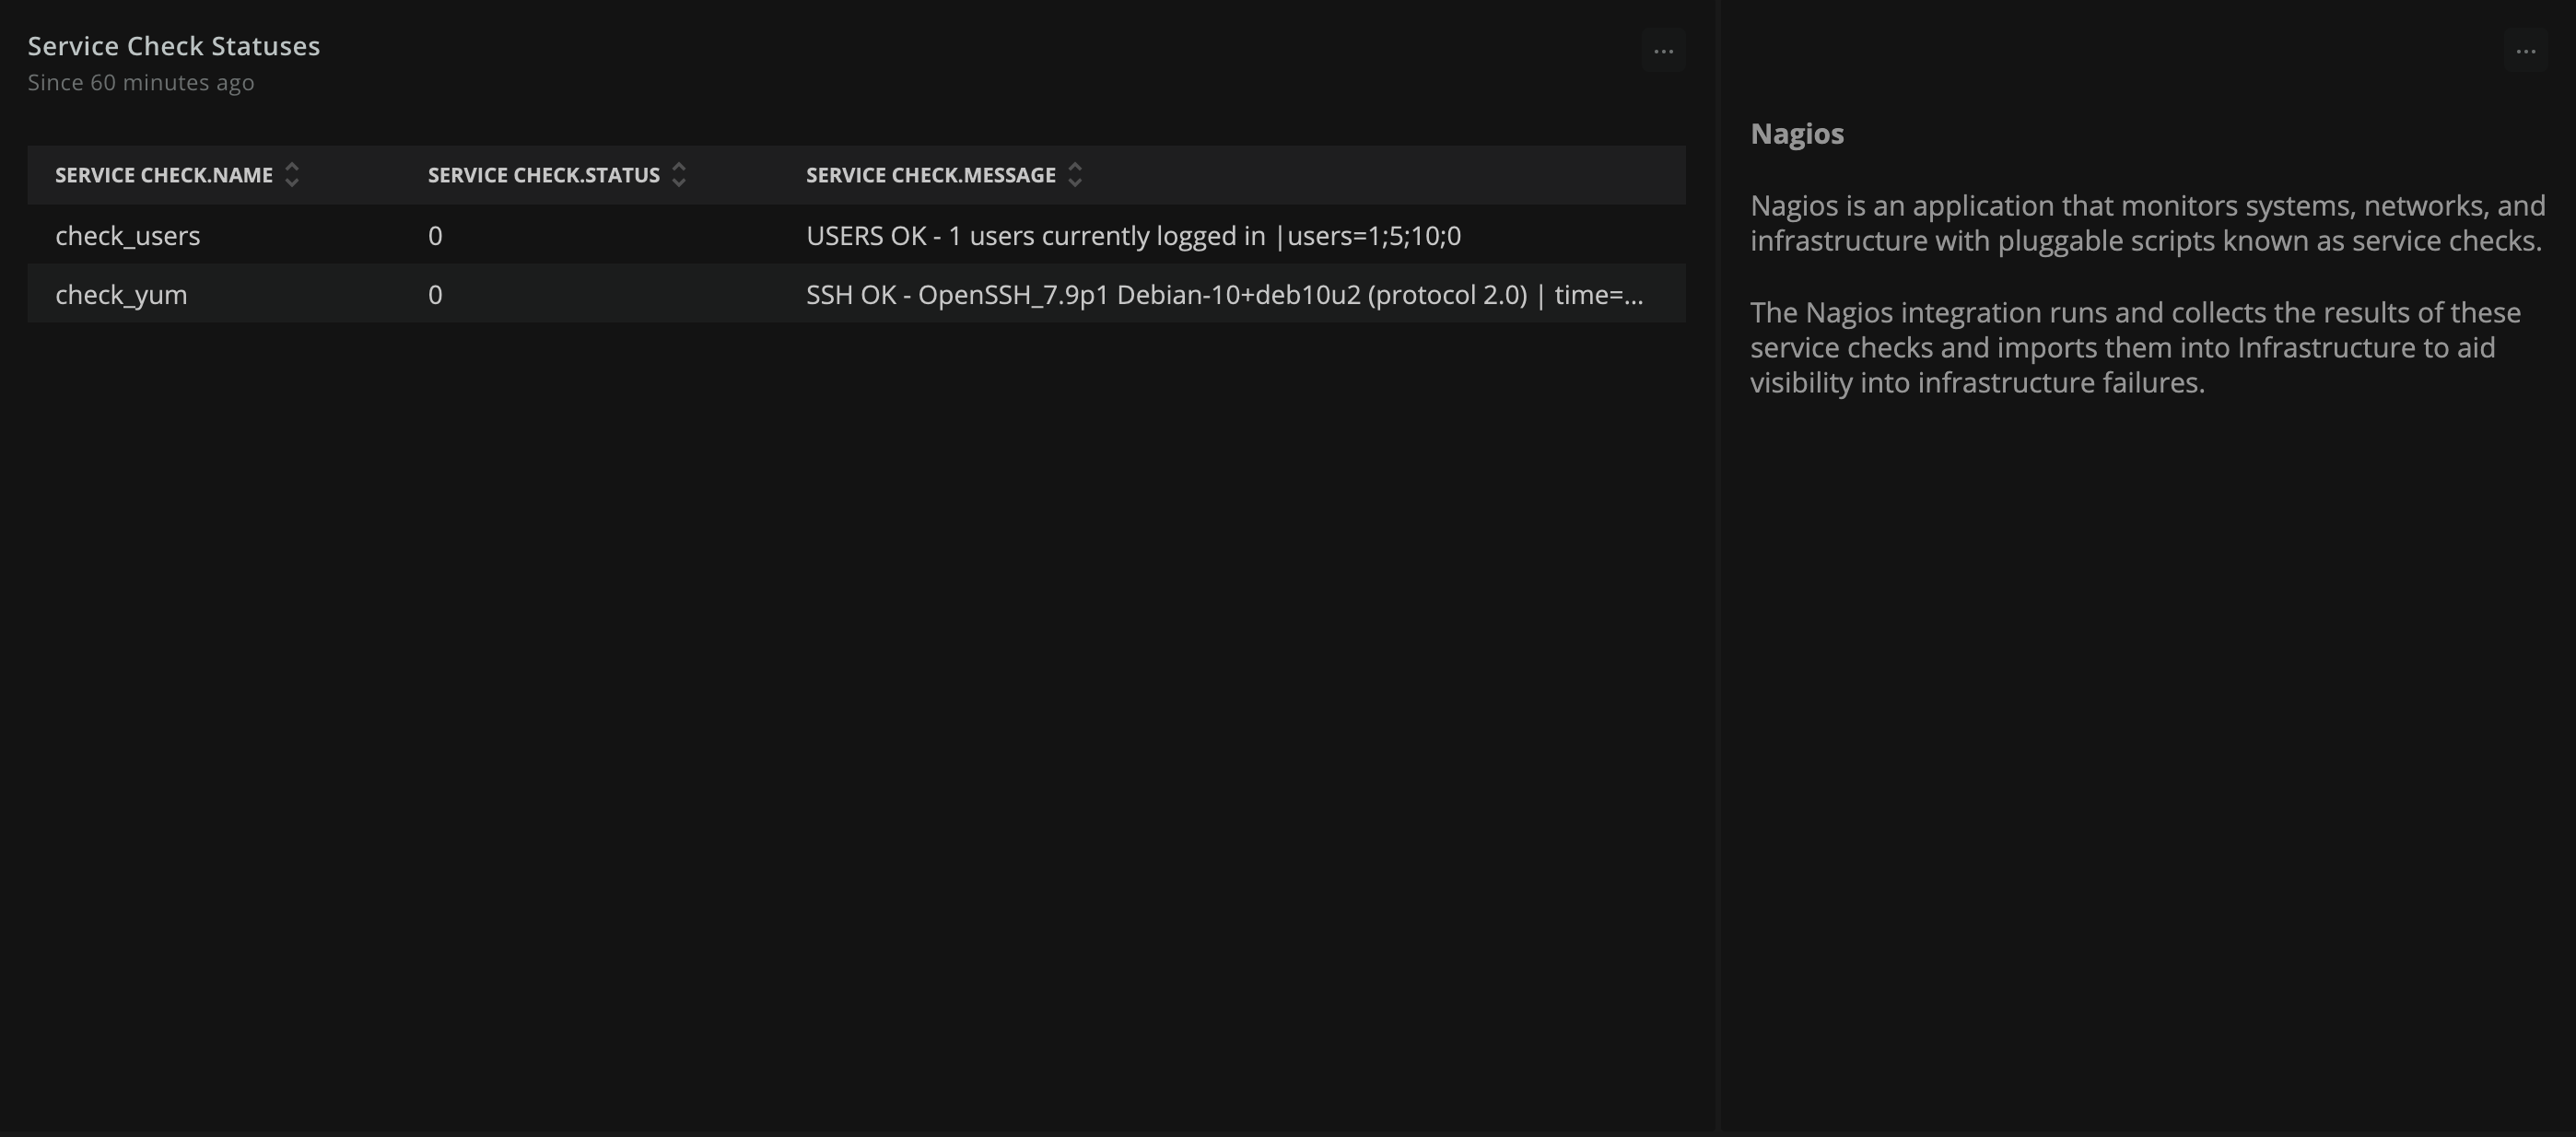Click status value 0 in check_yum row
The width and height of the screenshot is (2576, 1137).
point(435,295)
